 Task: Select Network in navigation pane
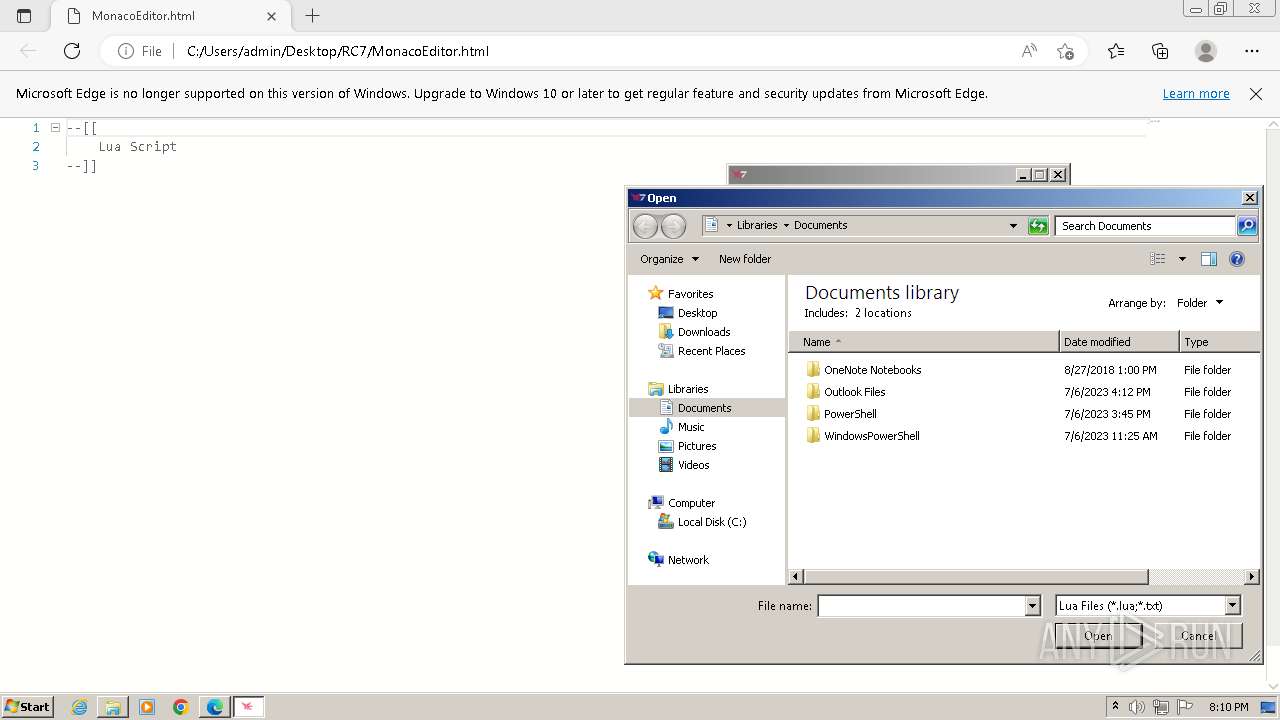click(x=688, y=560)
